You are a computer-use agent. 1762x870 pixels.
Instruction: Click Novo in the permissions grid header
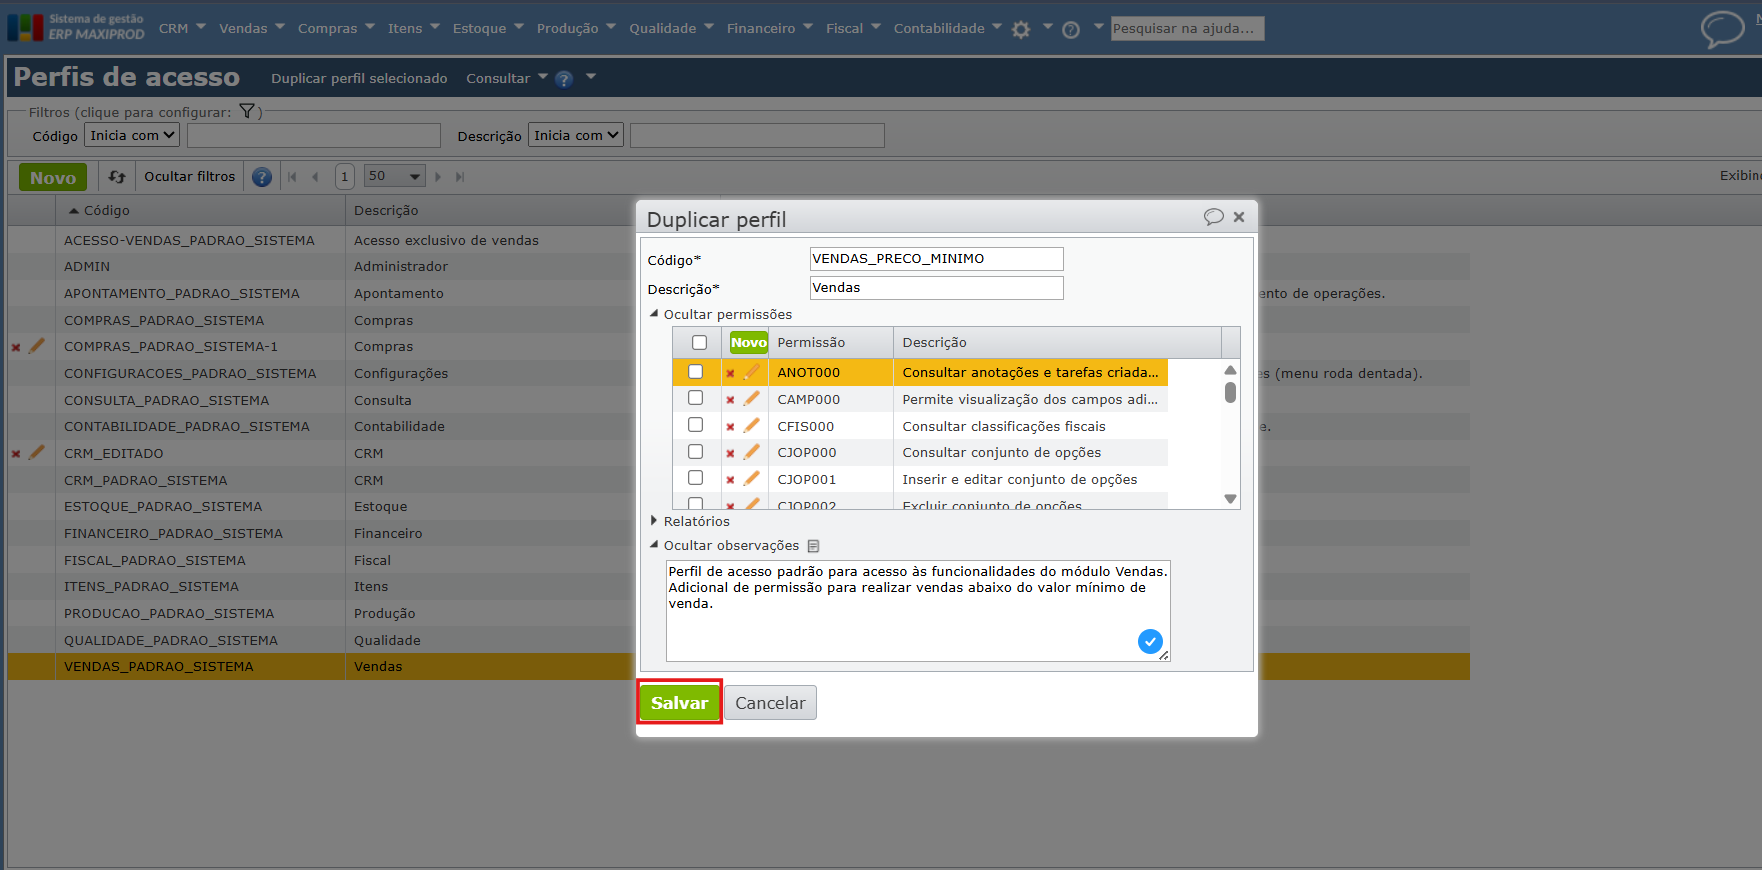click(748, 343)
